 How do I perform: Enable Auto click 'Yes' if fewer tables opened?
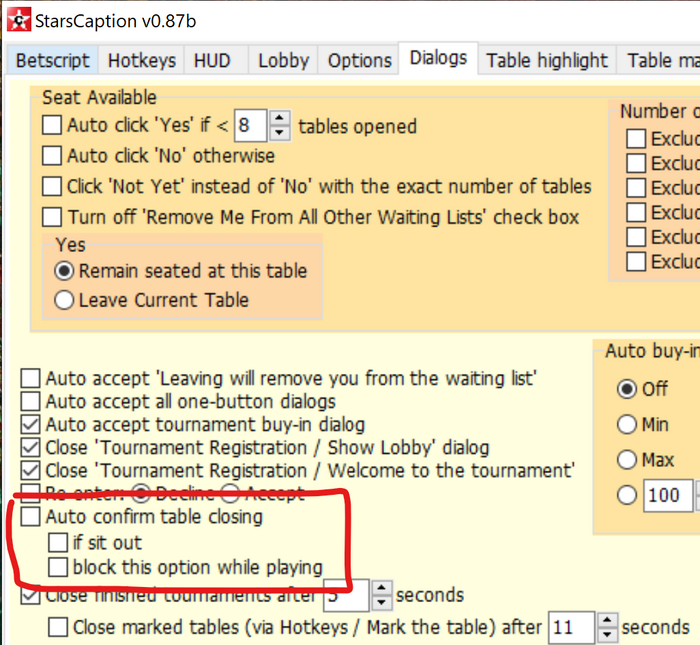(x=52, y=125)
